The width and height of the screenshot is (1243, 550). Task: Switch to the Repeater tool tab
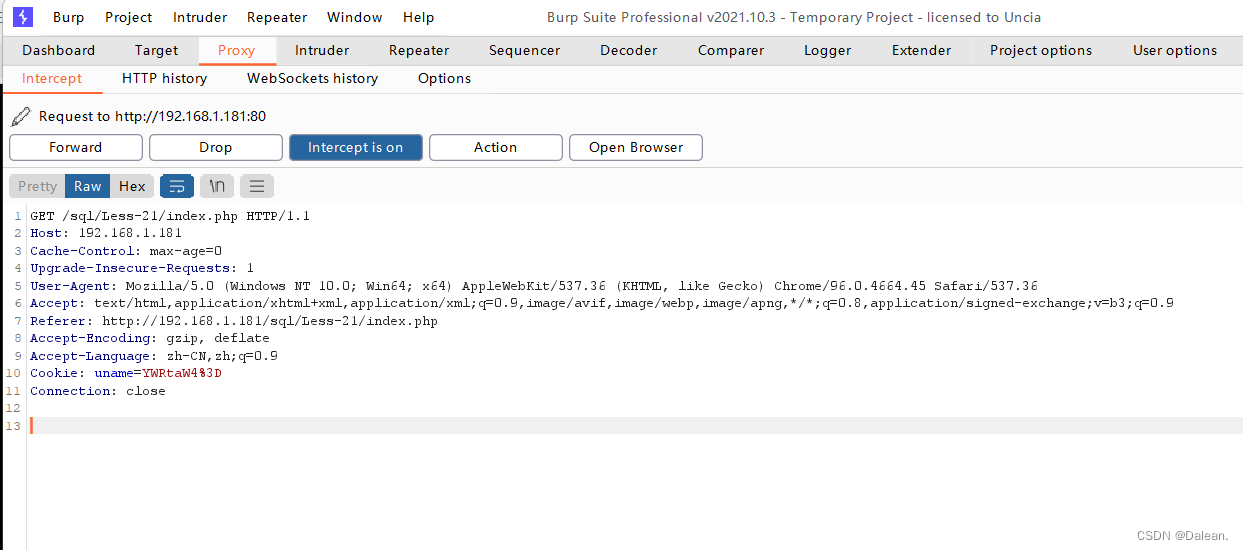pyautogui.click(x=419, y=50)
